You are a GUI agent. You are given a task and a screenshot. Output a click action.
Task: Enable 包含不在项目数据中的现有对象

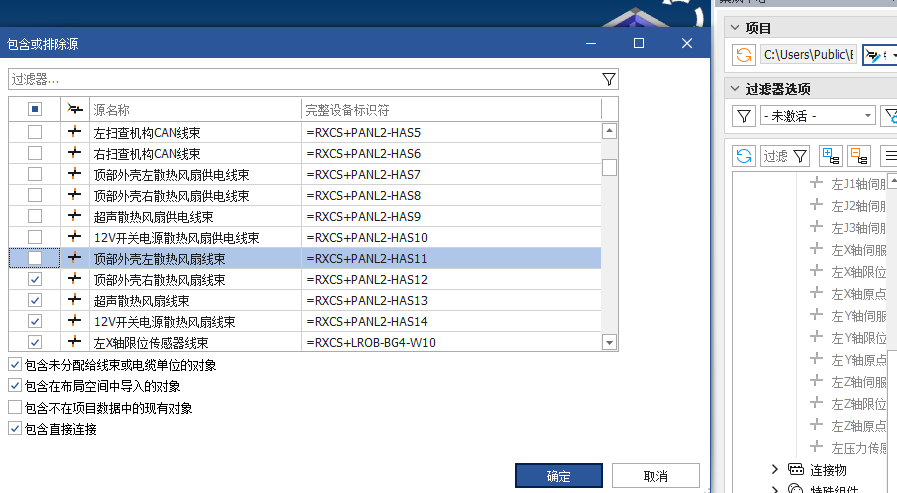coord(15,407)
